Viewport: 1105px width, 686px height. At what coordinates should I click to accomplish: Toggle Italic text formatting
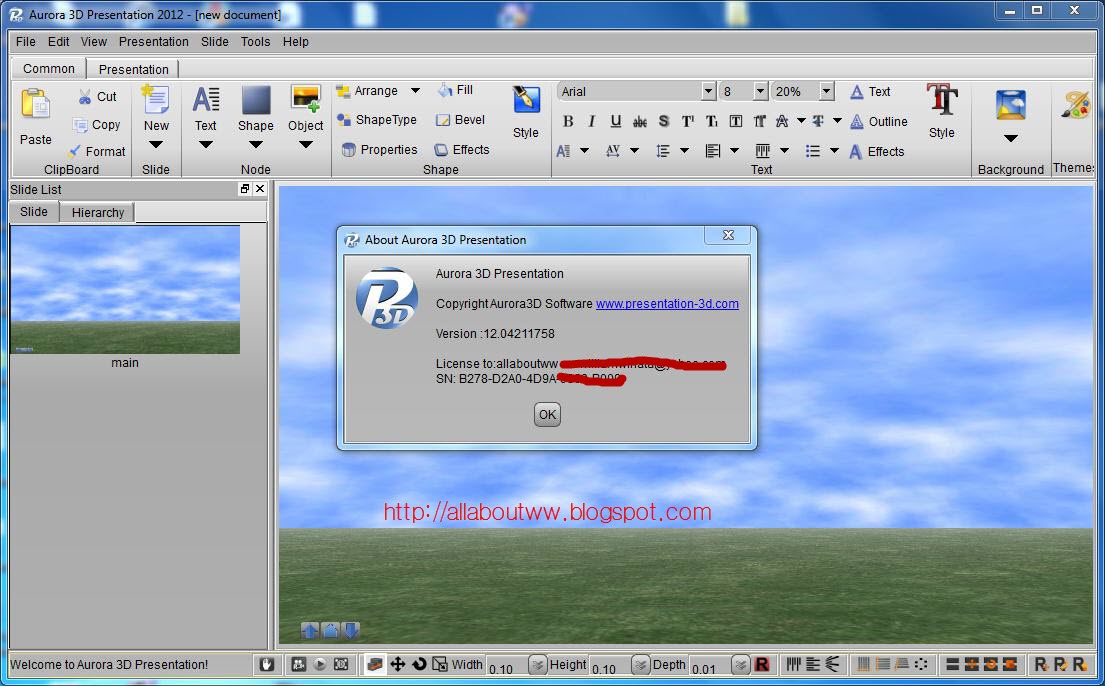[x=592, y=121]
